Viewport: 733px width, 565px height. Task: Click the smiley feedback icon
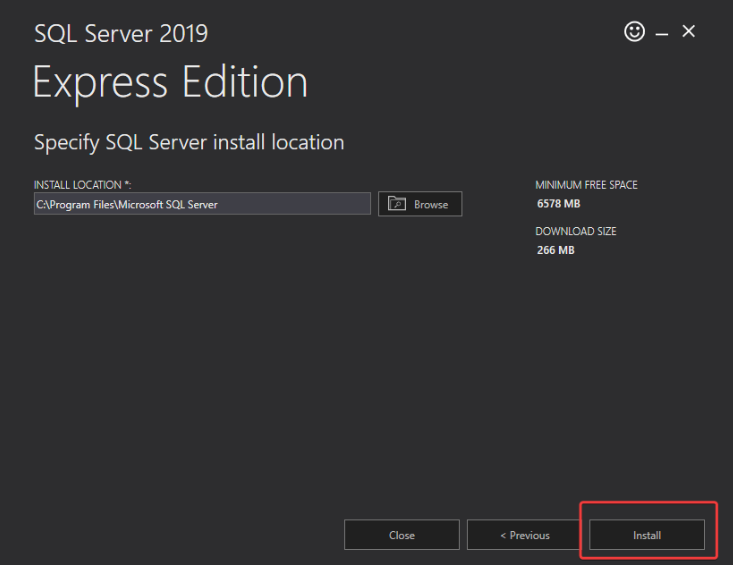coord(634,32)
